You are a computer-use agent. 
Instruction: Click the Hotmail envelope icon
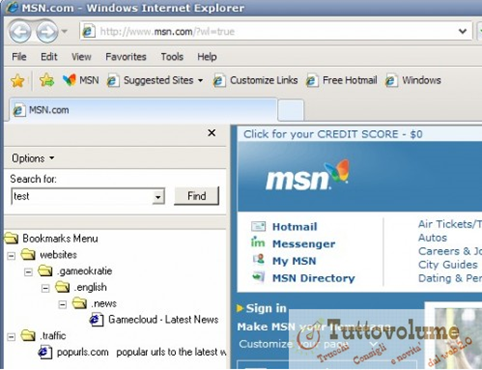tap(258, 226)
